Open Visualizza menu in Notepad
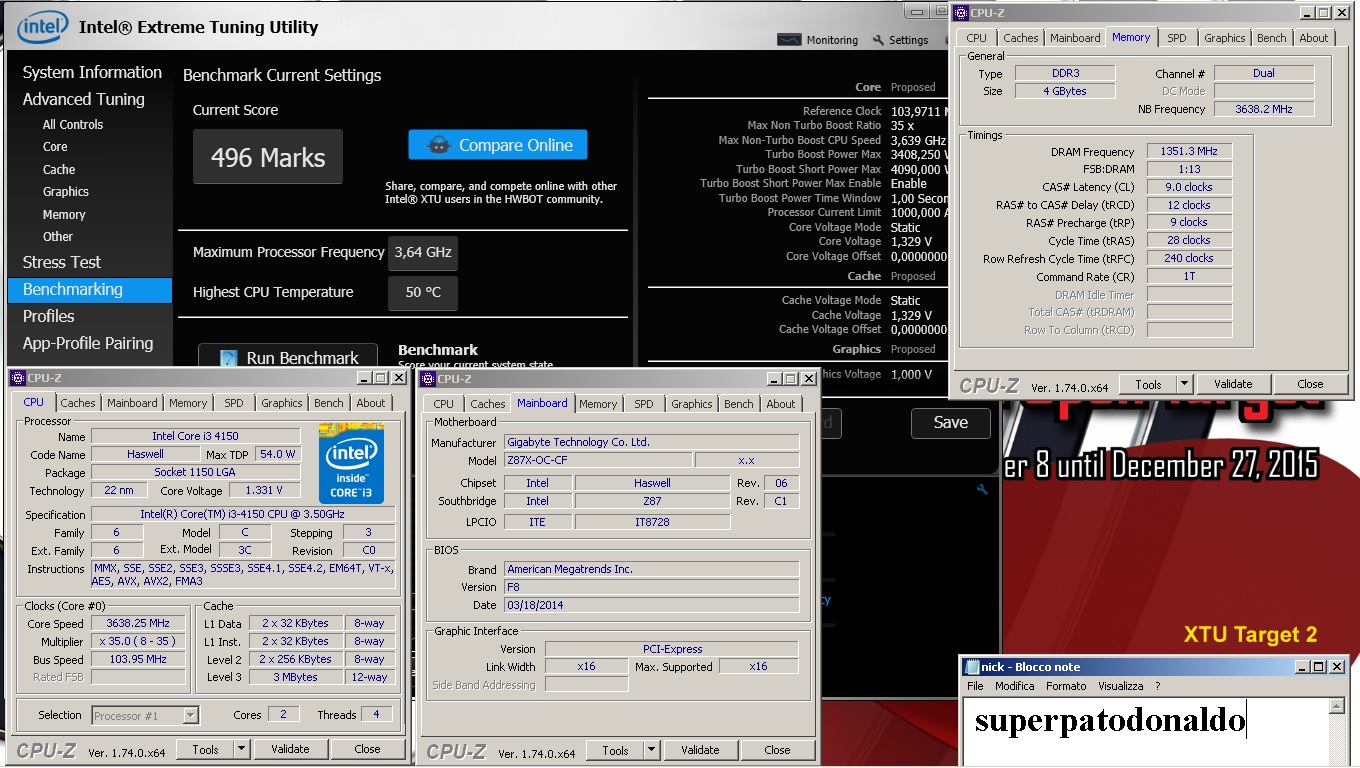Image resolution: width=1360 pixels, height=768 pixels. (x=1120, y=686)
